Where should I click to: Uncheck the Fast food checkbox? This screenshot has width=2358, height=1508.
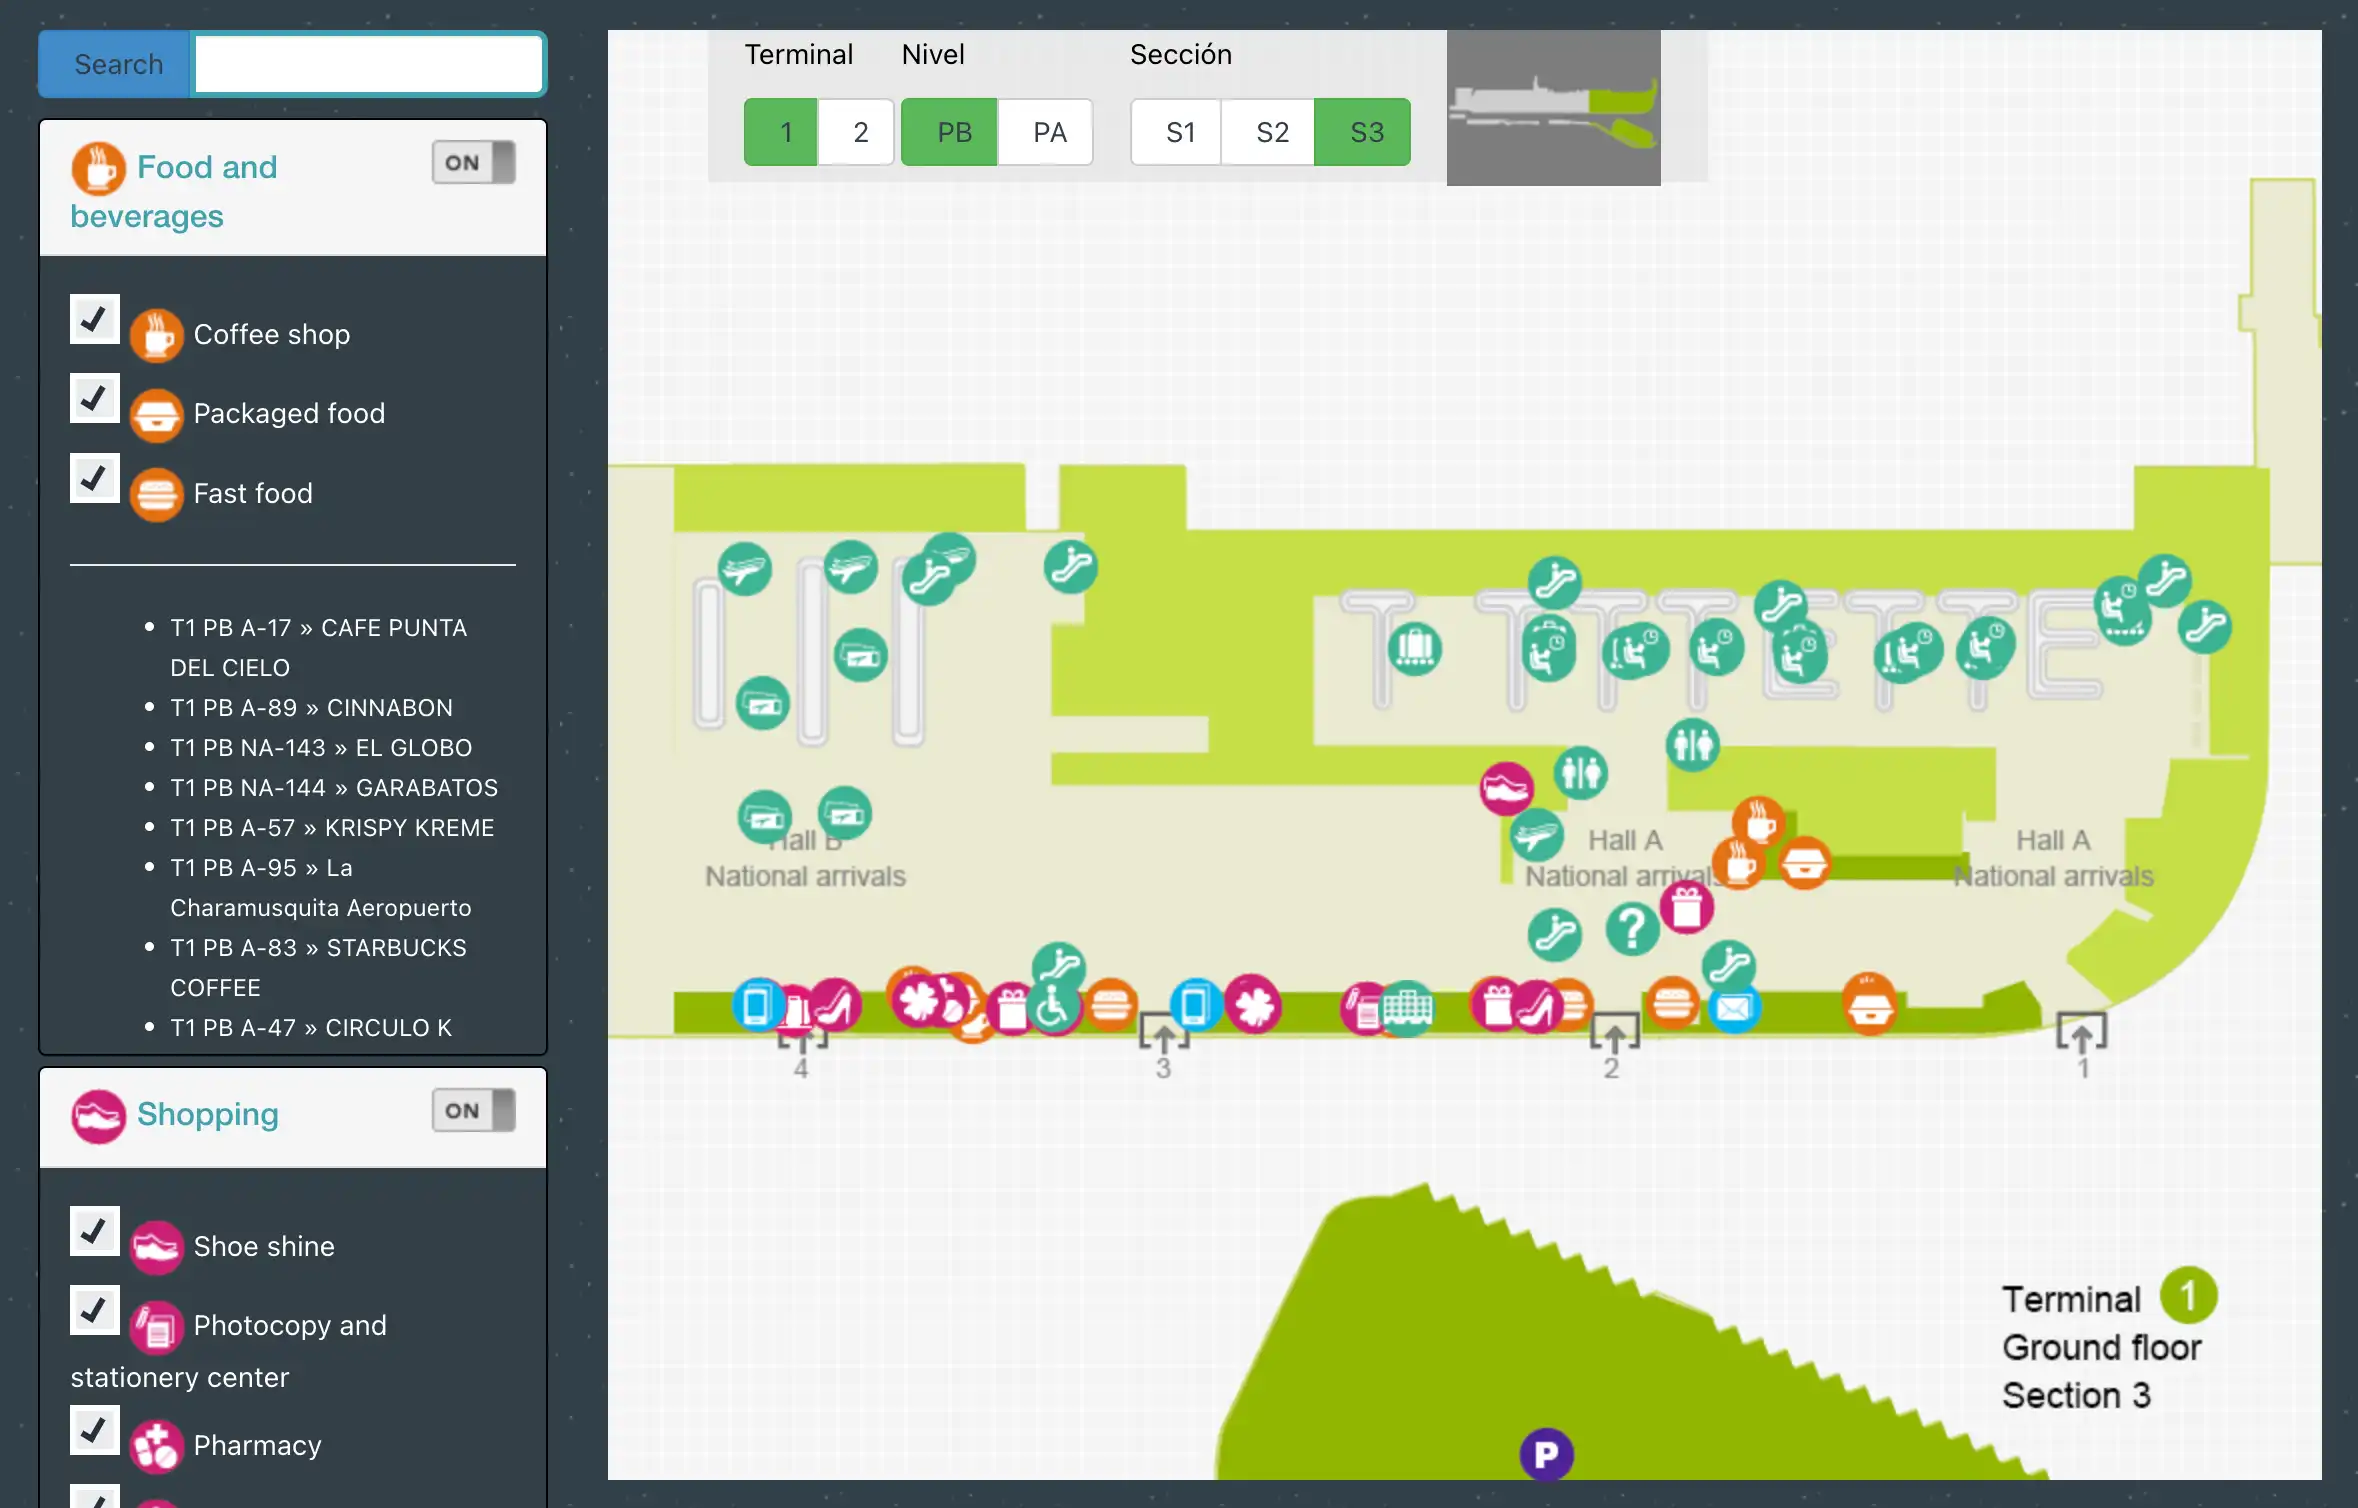(94, 479)
